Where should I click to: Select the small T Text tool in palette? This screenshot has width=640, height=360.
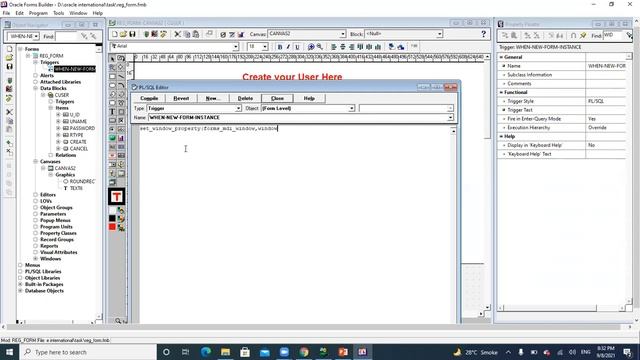click(x=112, y=112)
